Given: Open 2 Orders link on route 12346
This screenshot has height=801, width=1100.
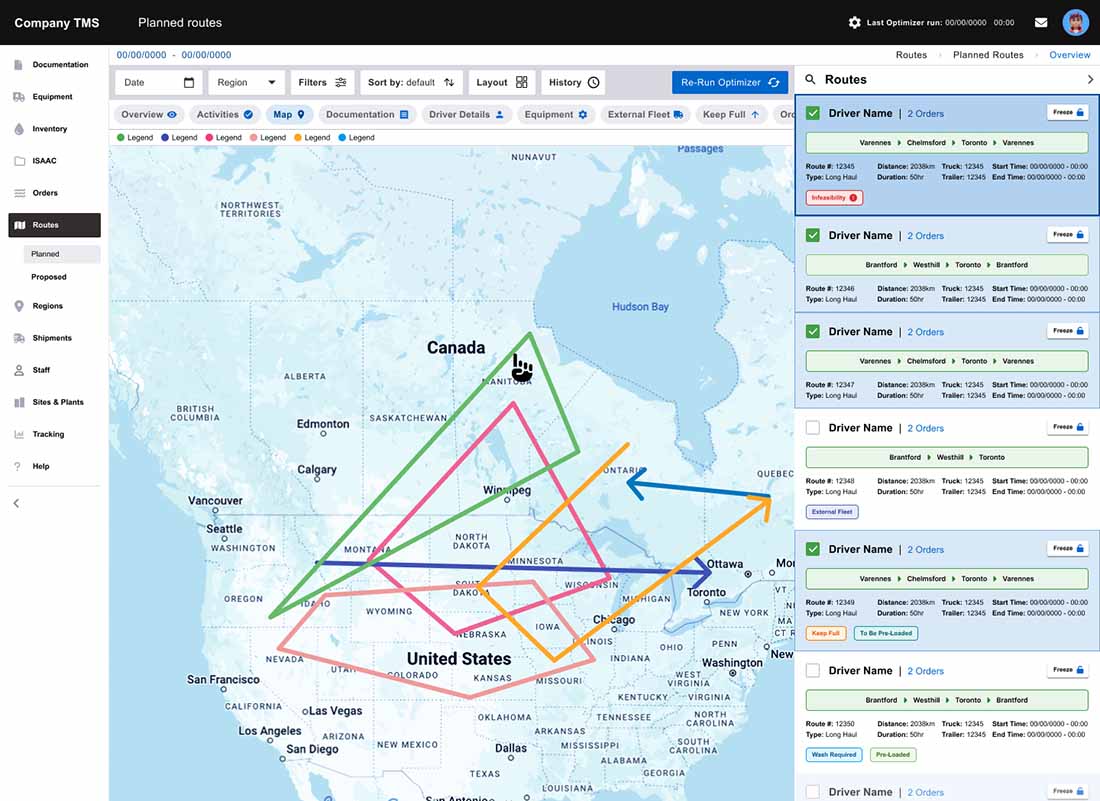Looking at the screenshot, I should (x=925, y=236).
